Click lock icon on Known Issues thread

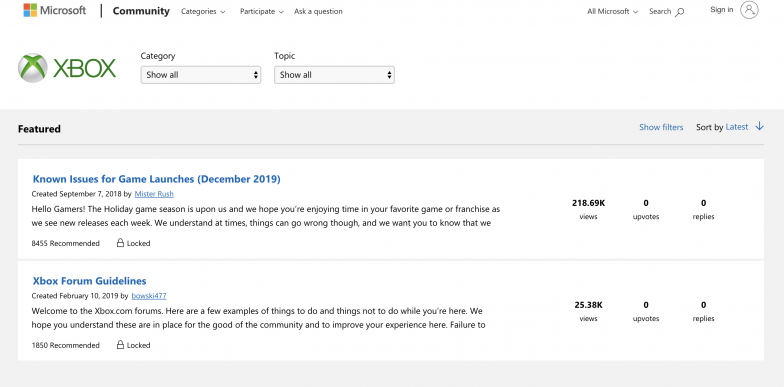point(120,243)
